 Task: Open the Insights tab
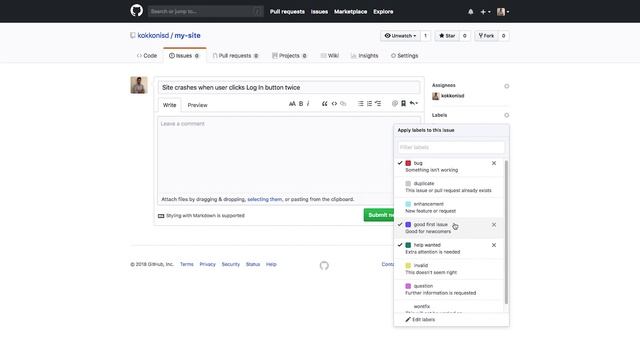tap(364, 56)
